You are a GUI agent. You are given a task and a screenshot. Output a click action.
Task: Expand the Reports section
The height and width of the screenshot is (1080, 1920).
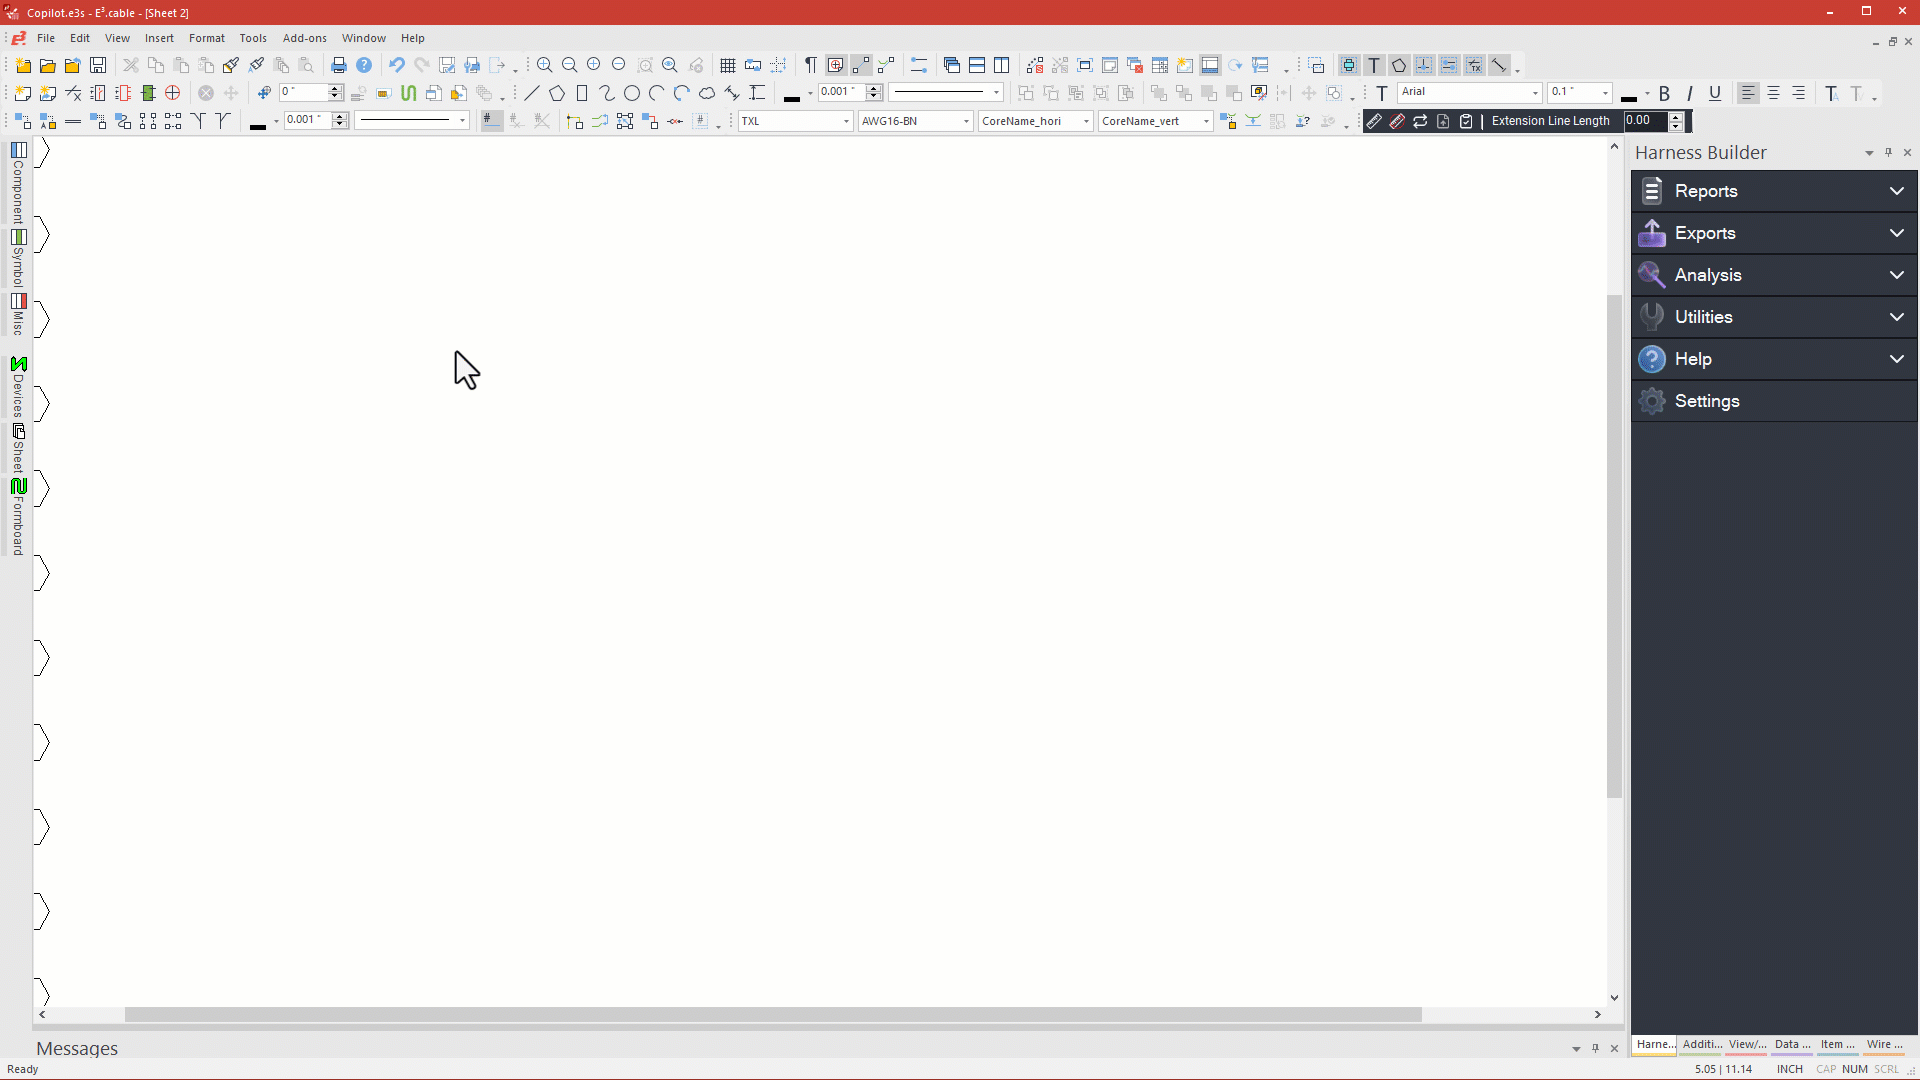coord(1774,191)
